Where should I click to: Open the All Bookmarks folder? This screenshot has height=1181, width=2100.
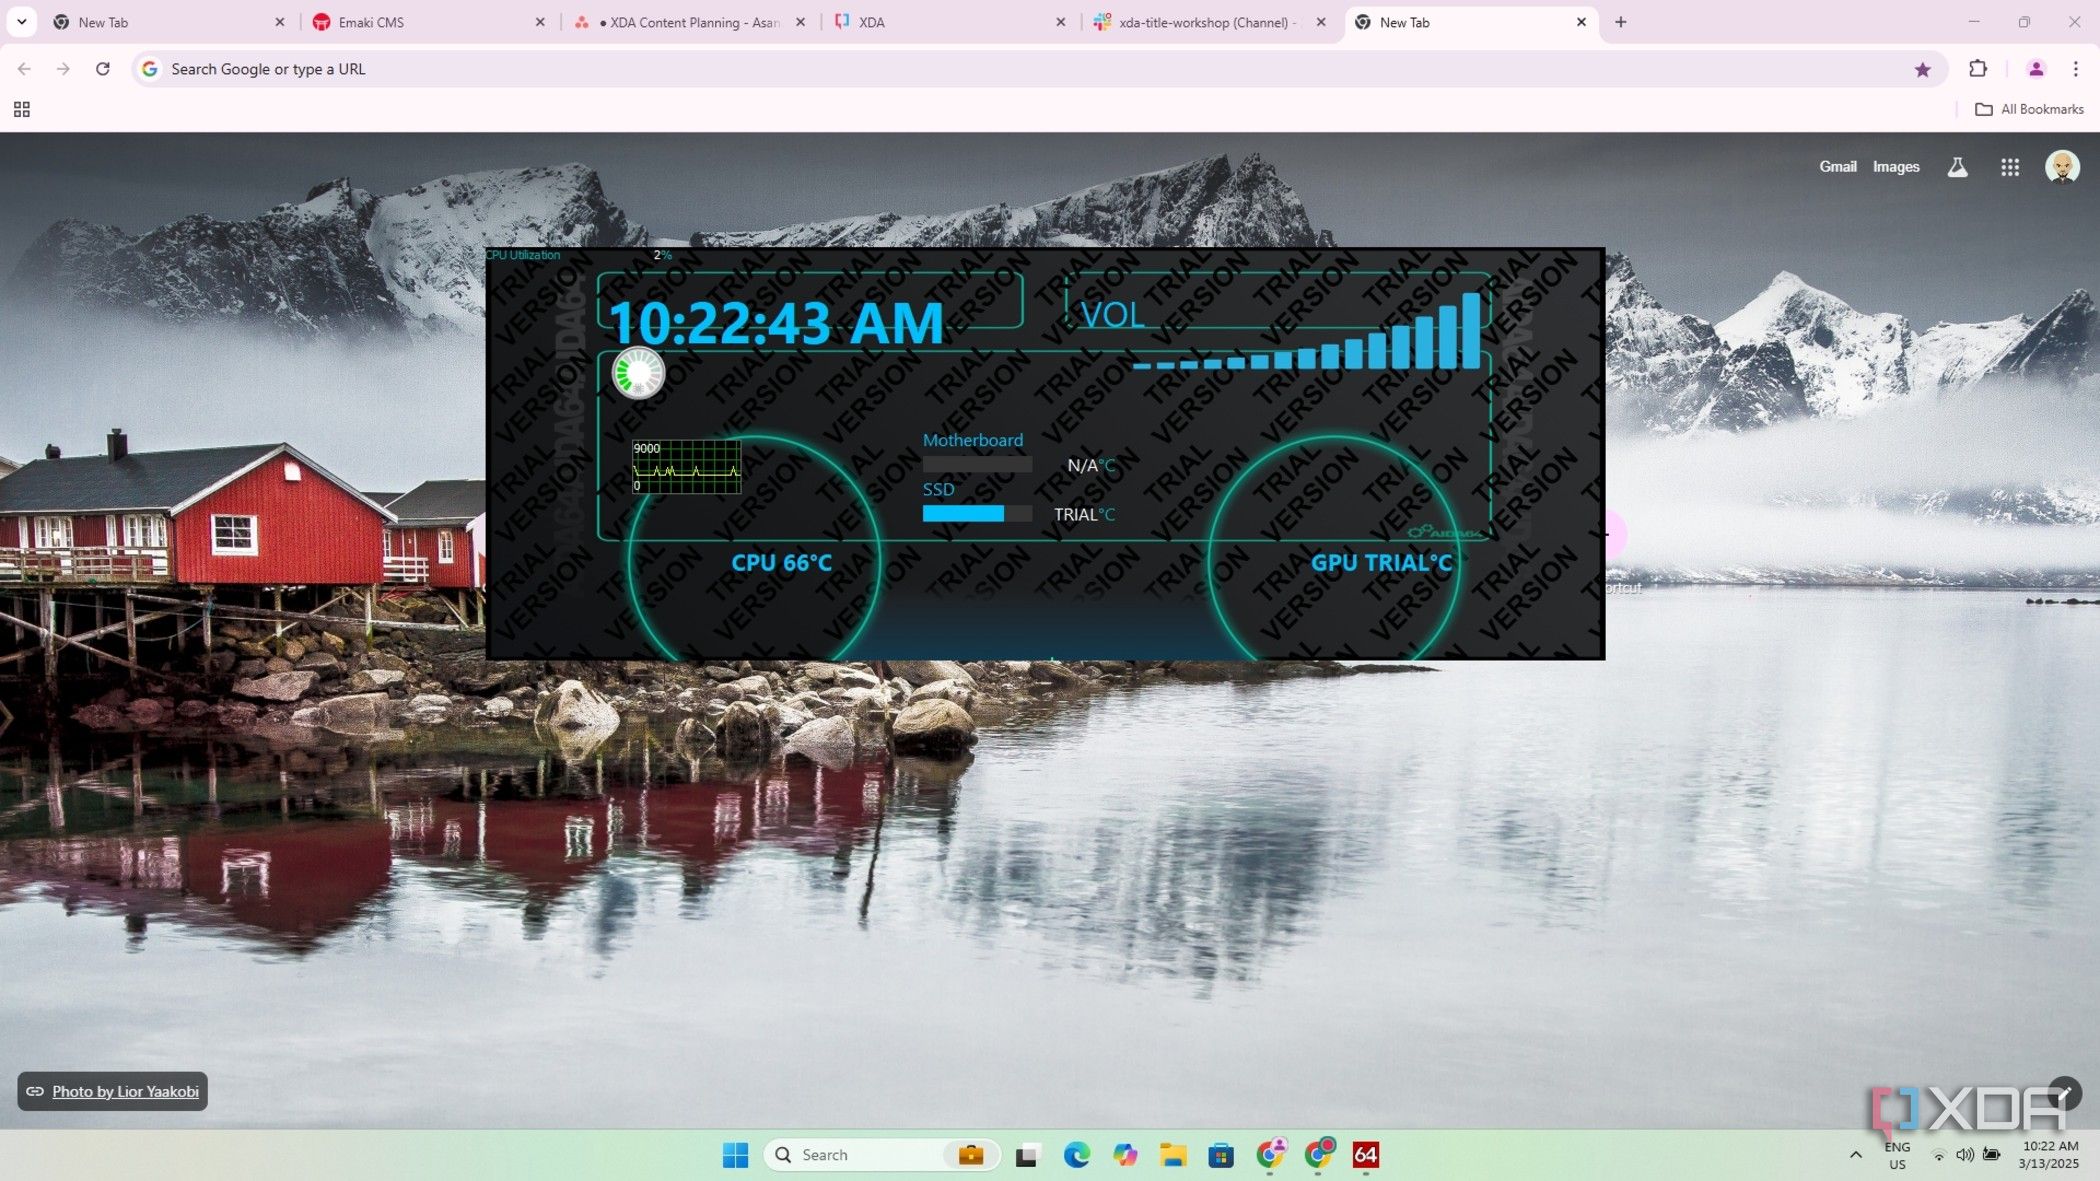[x=2029, y=109]
